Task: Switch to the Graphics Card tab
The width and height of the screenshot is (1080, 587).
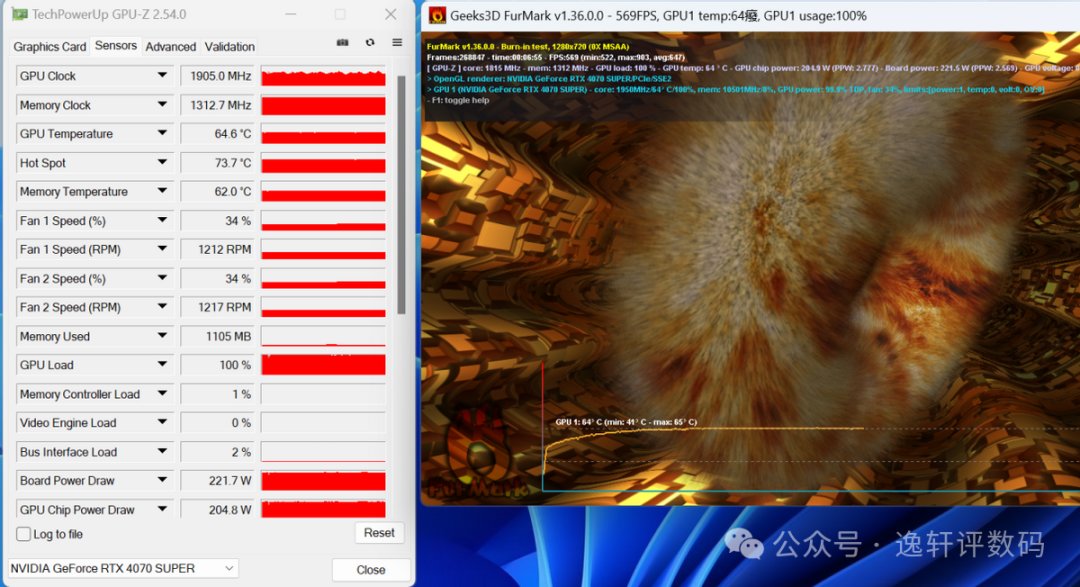Action: coord(50,46)
